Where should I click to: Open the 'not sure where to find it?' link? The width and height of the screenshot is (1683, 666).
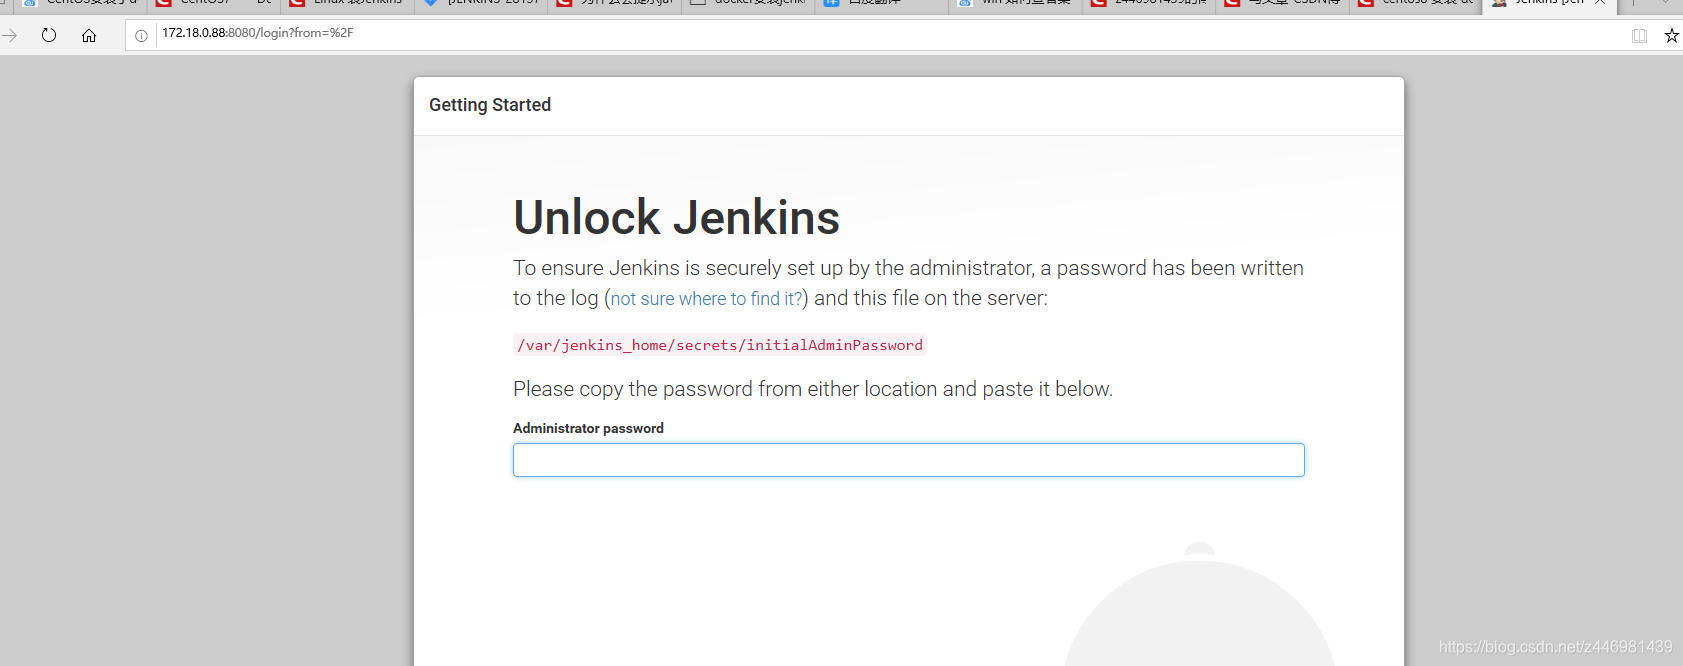click(x=707, y=298)
